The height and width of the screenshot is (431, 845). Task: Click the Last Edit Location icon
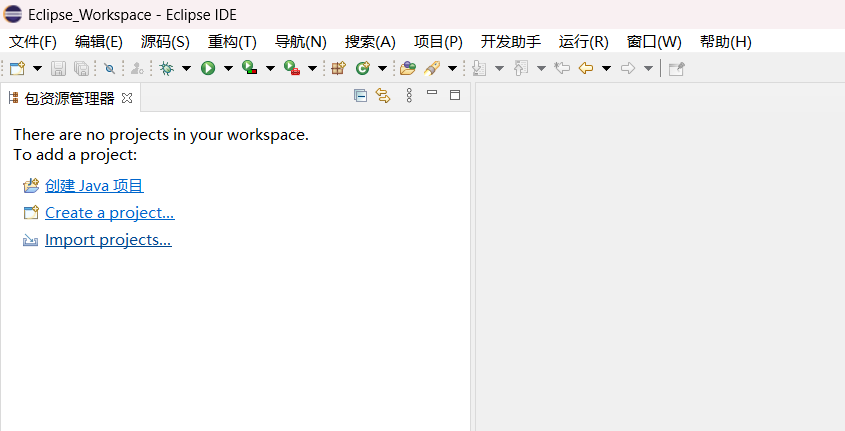tap(562, 68)
